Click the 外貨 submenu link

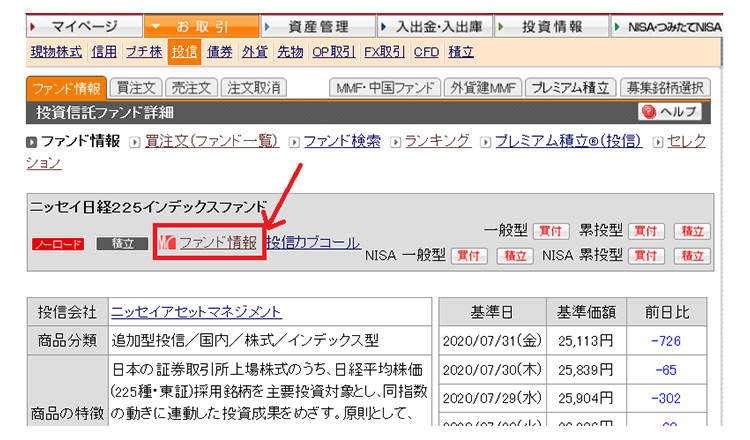[x=254, y=52]
